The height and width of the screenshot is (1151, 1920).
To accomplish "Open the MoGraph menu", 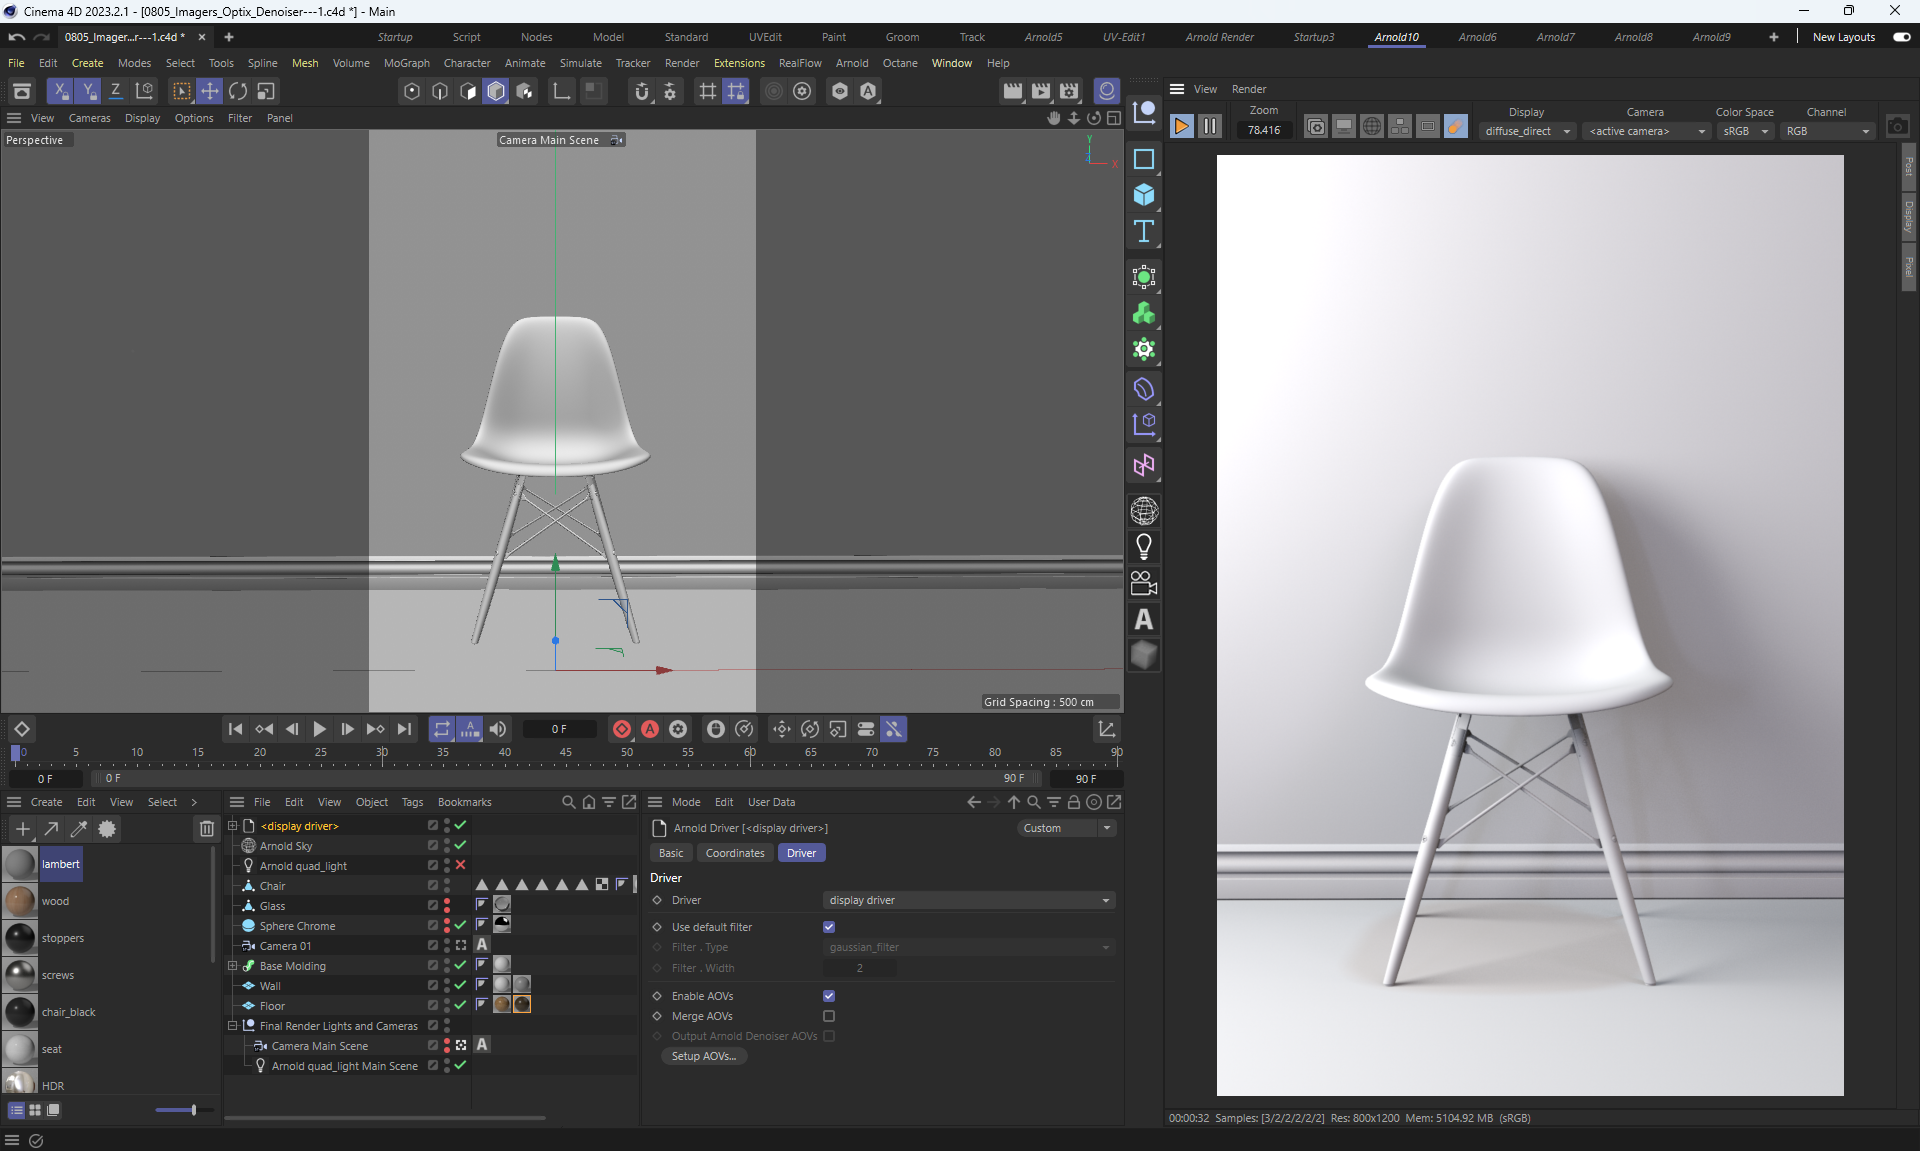I will tap(406, 63).
